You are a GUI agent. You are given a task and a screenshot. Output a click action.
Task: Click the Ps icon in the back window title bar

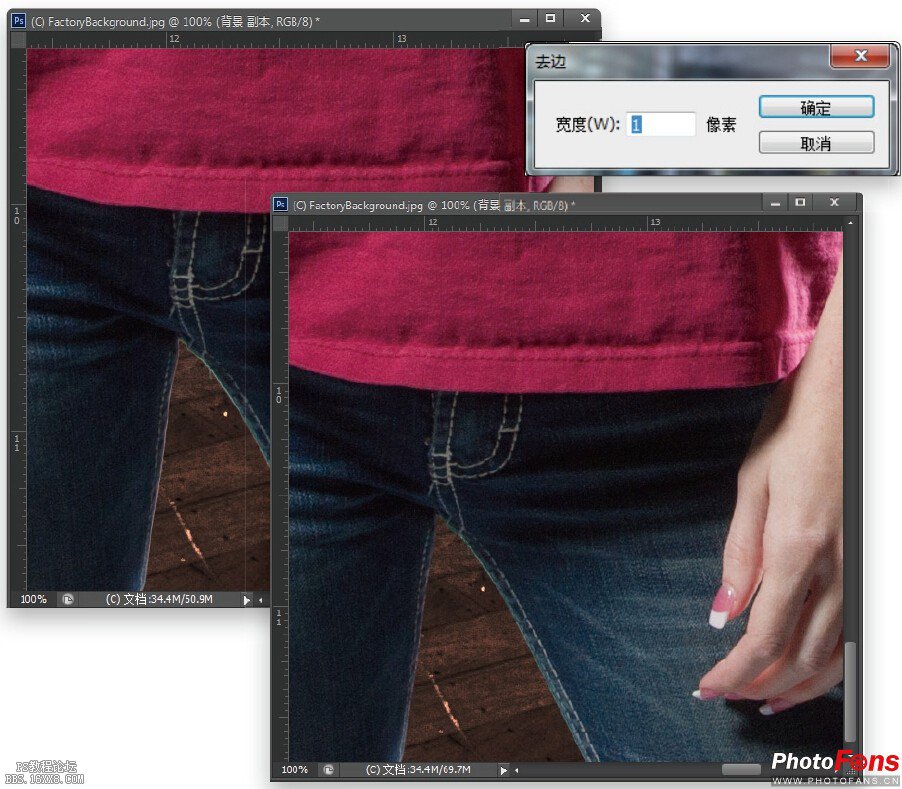pos(18,21)
